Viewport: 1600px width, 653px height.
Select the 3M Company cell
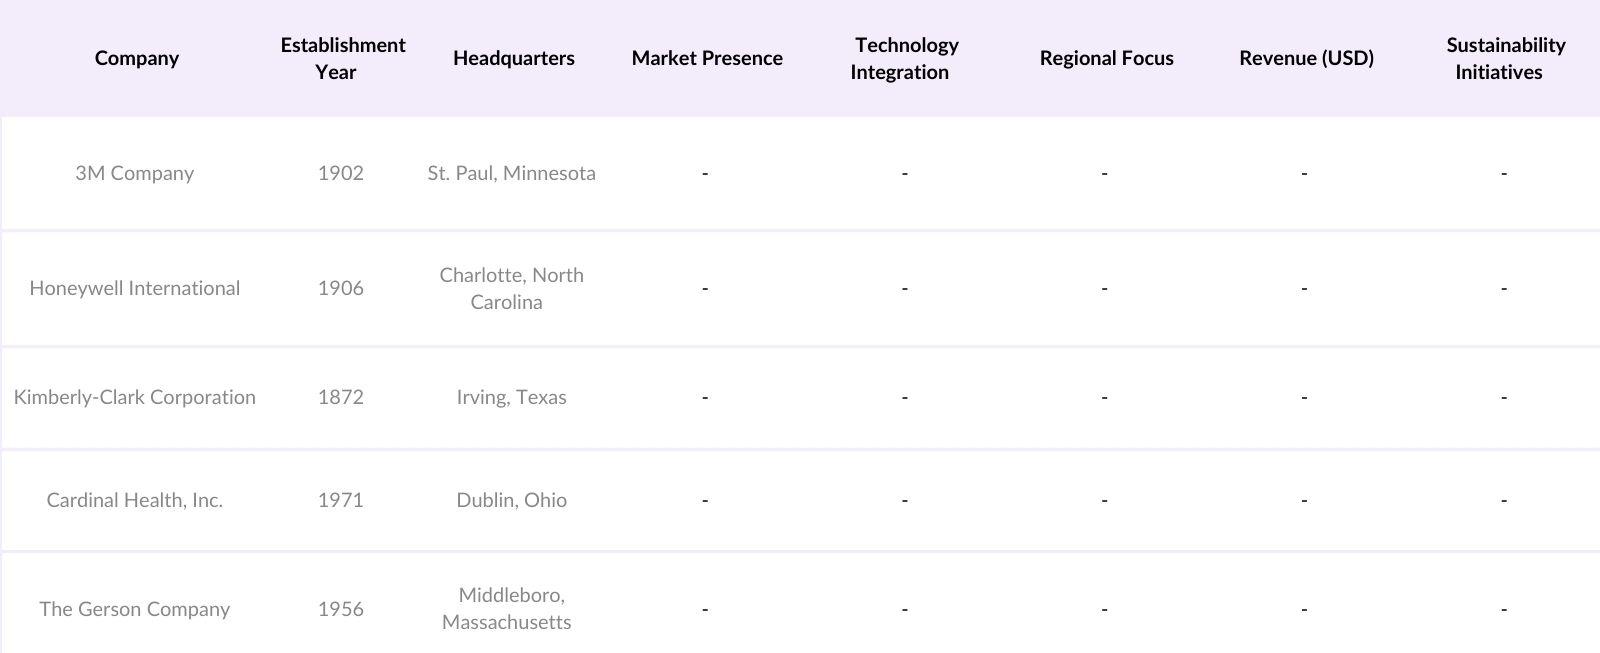point(135,173)
